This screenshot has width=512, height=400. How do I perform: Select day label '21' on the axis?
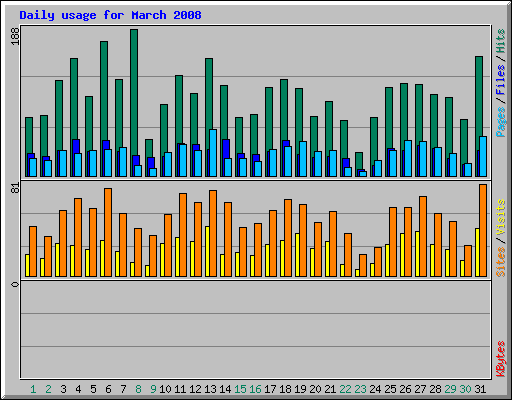tap(330, 389)
